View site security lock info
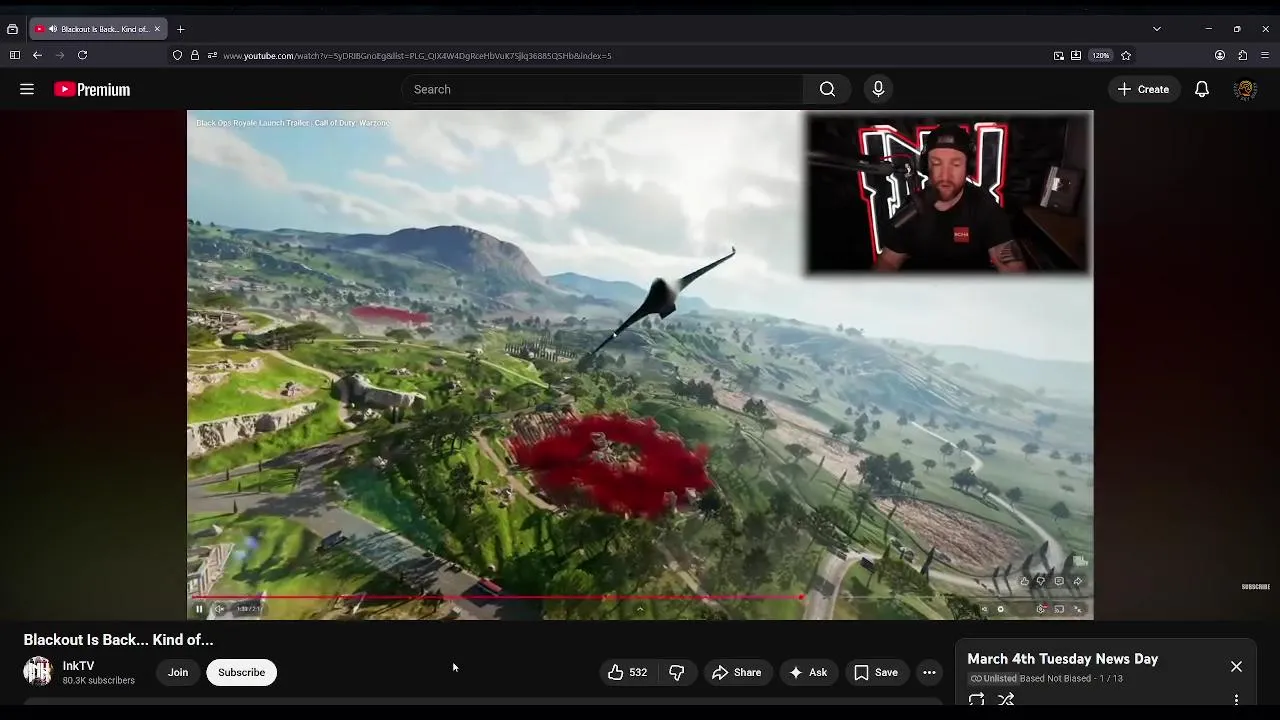1280x720 pixels. (195, 55)
